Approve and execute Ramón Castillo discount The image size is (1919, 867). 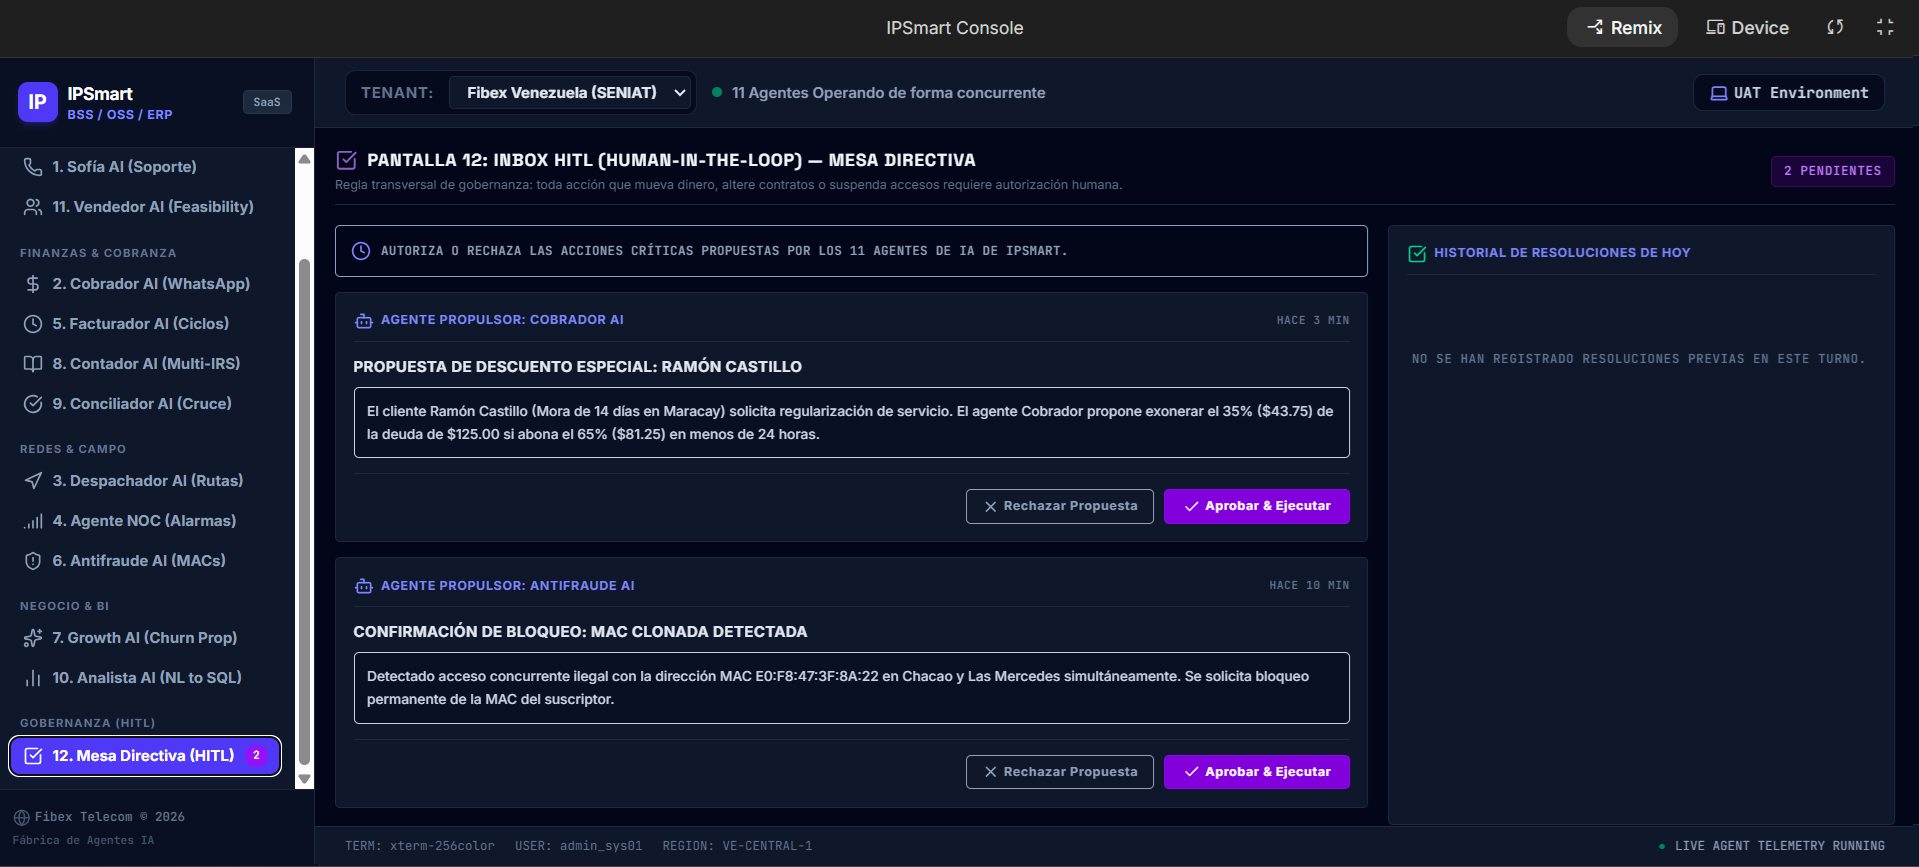click(1256, 506)
